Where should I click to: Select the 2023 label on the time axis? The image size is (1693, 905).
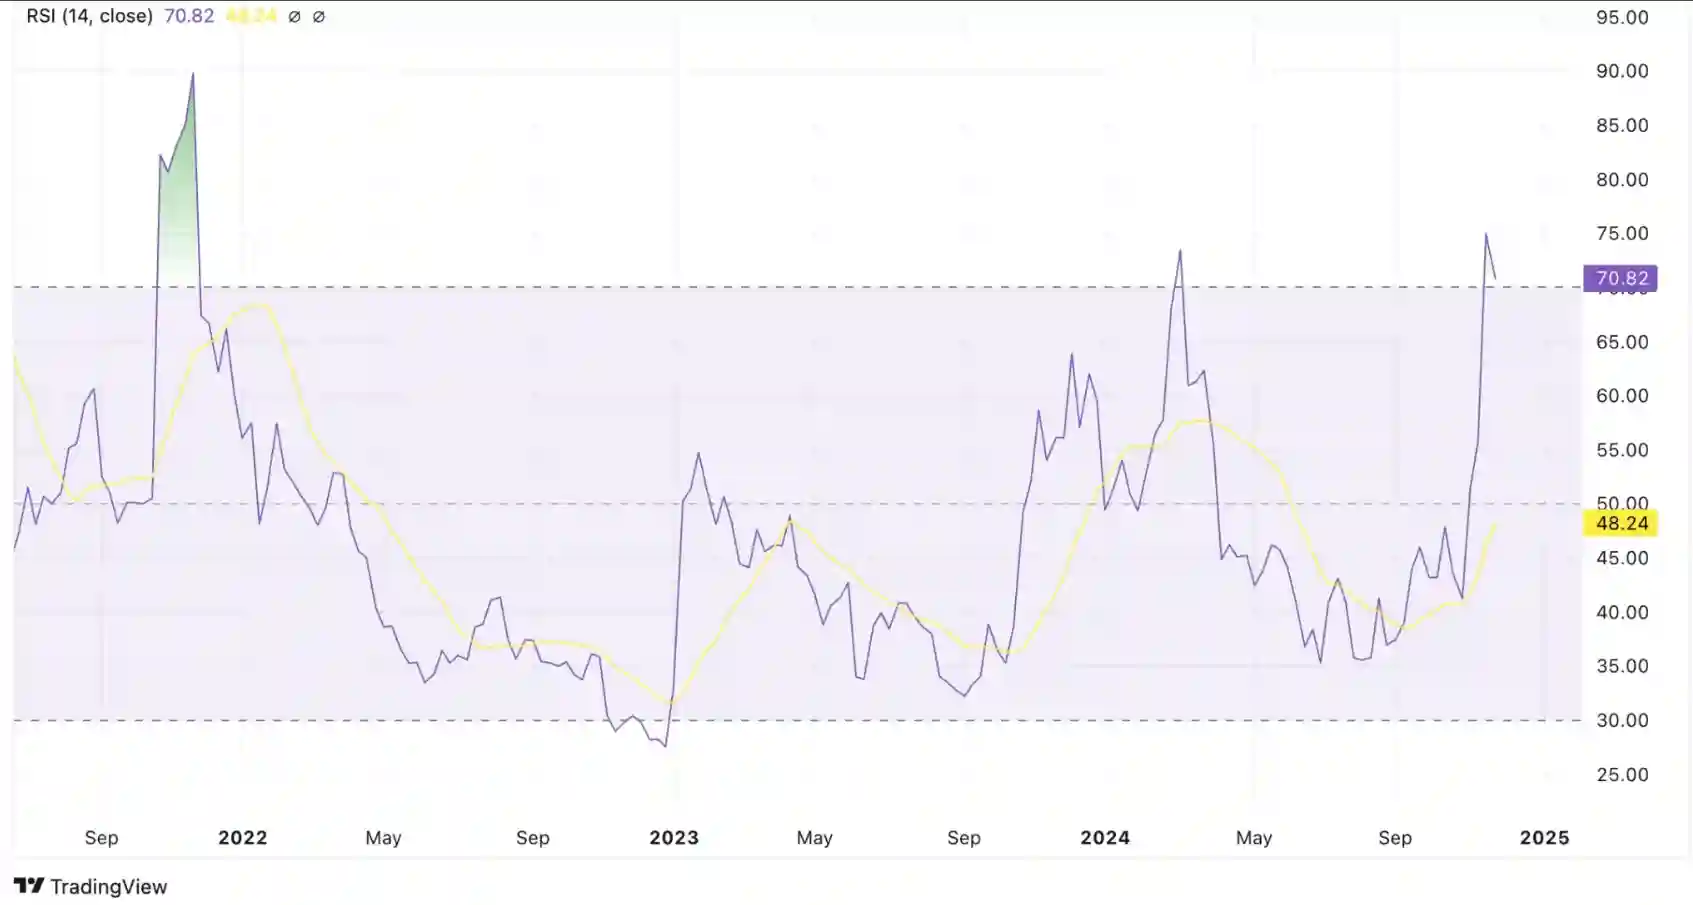(x=674, y=838)
